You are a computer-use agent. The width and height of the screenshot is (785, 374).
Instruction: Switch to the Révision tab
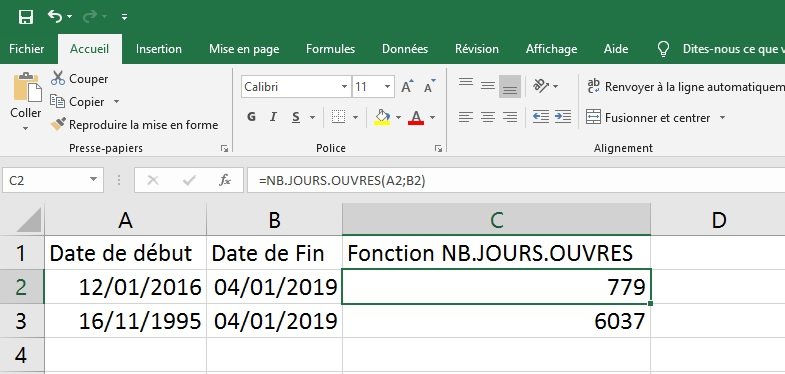click(x=477, y=49)
